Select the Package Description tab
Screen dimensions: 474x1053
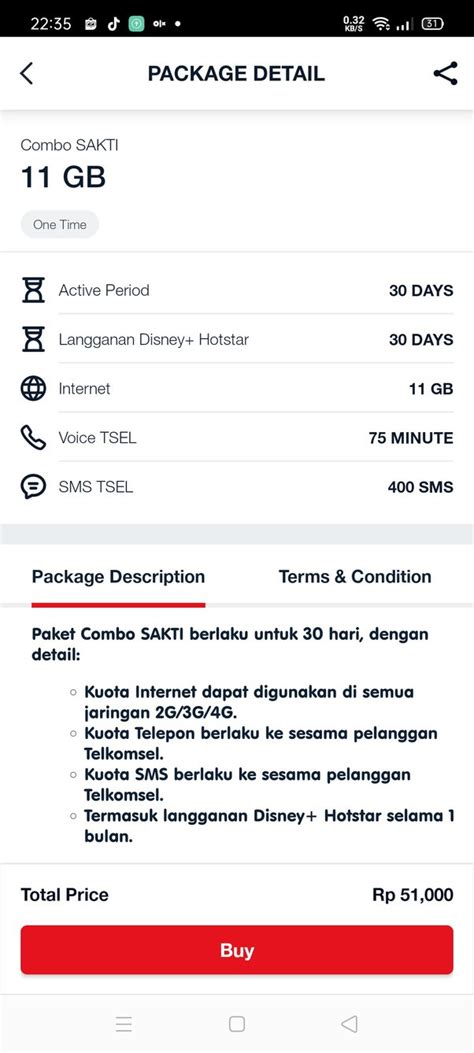[118, 577]
